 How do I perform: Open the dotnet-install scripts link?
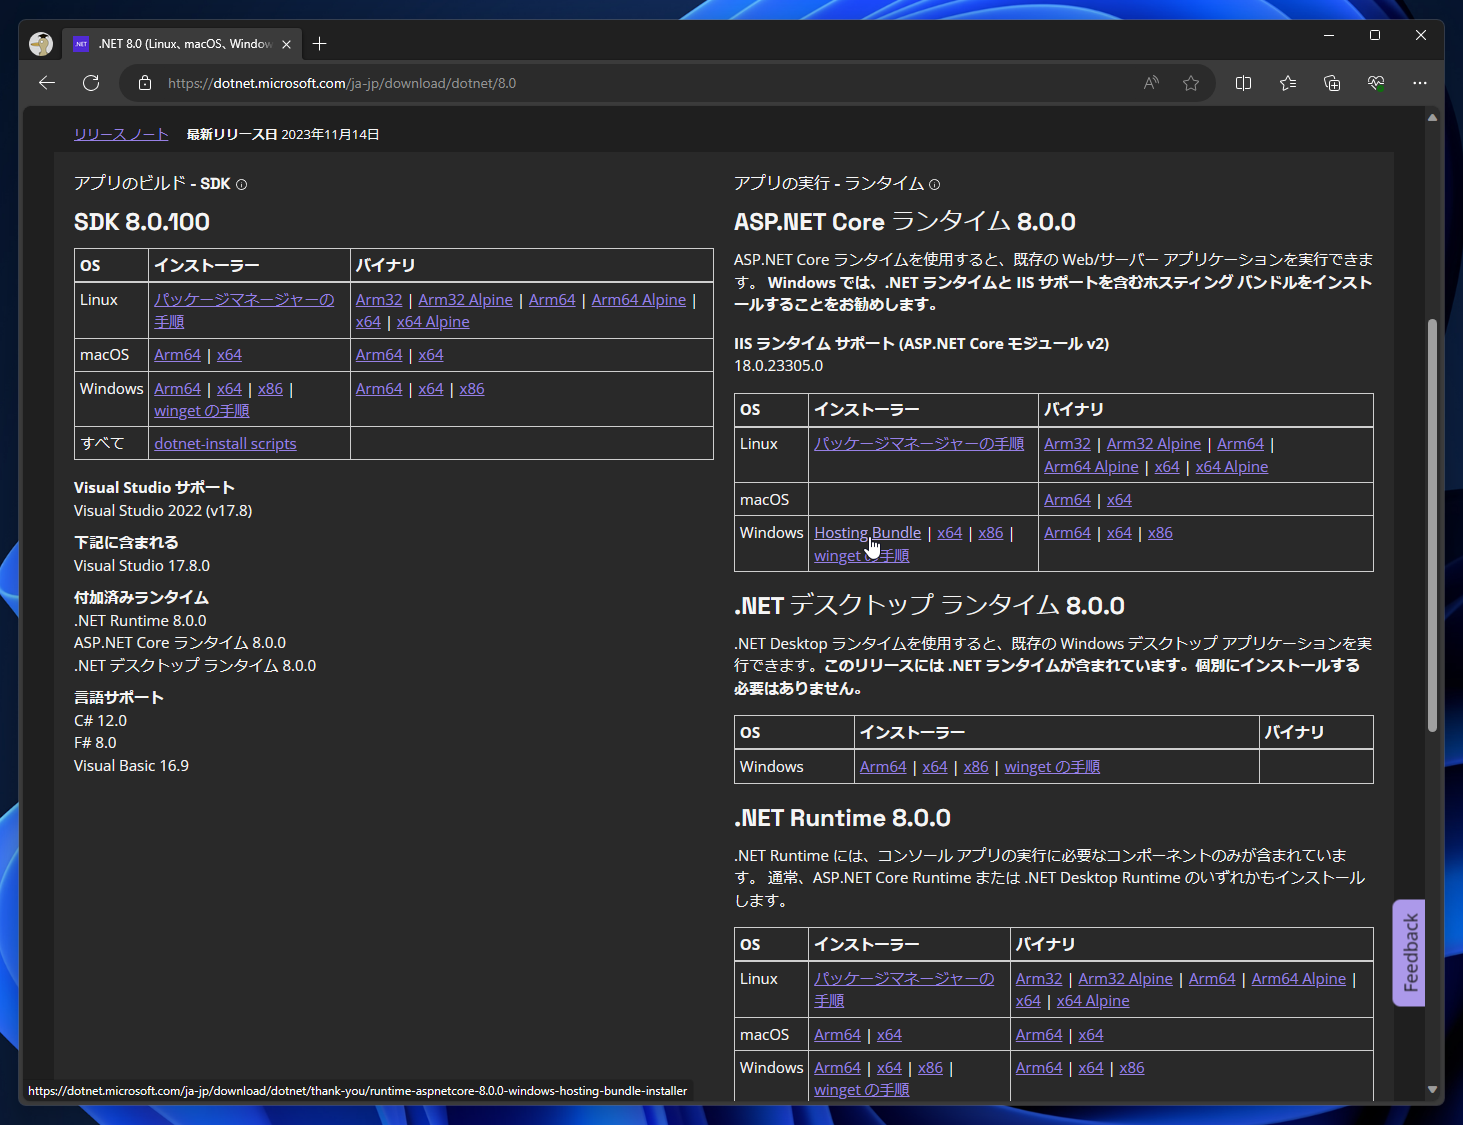click(x=225, y=444)
